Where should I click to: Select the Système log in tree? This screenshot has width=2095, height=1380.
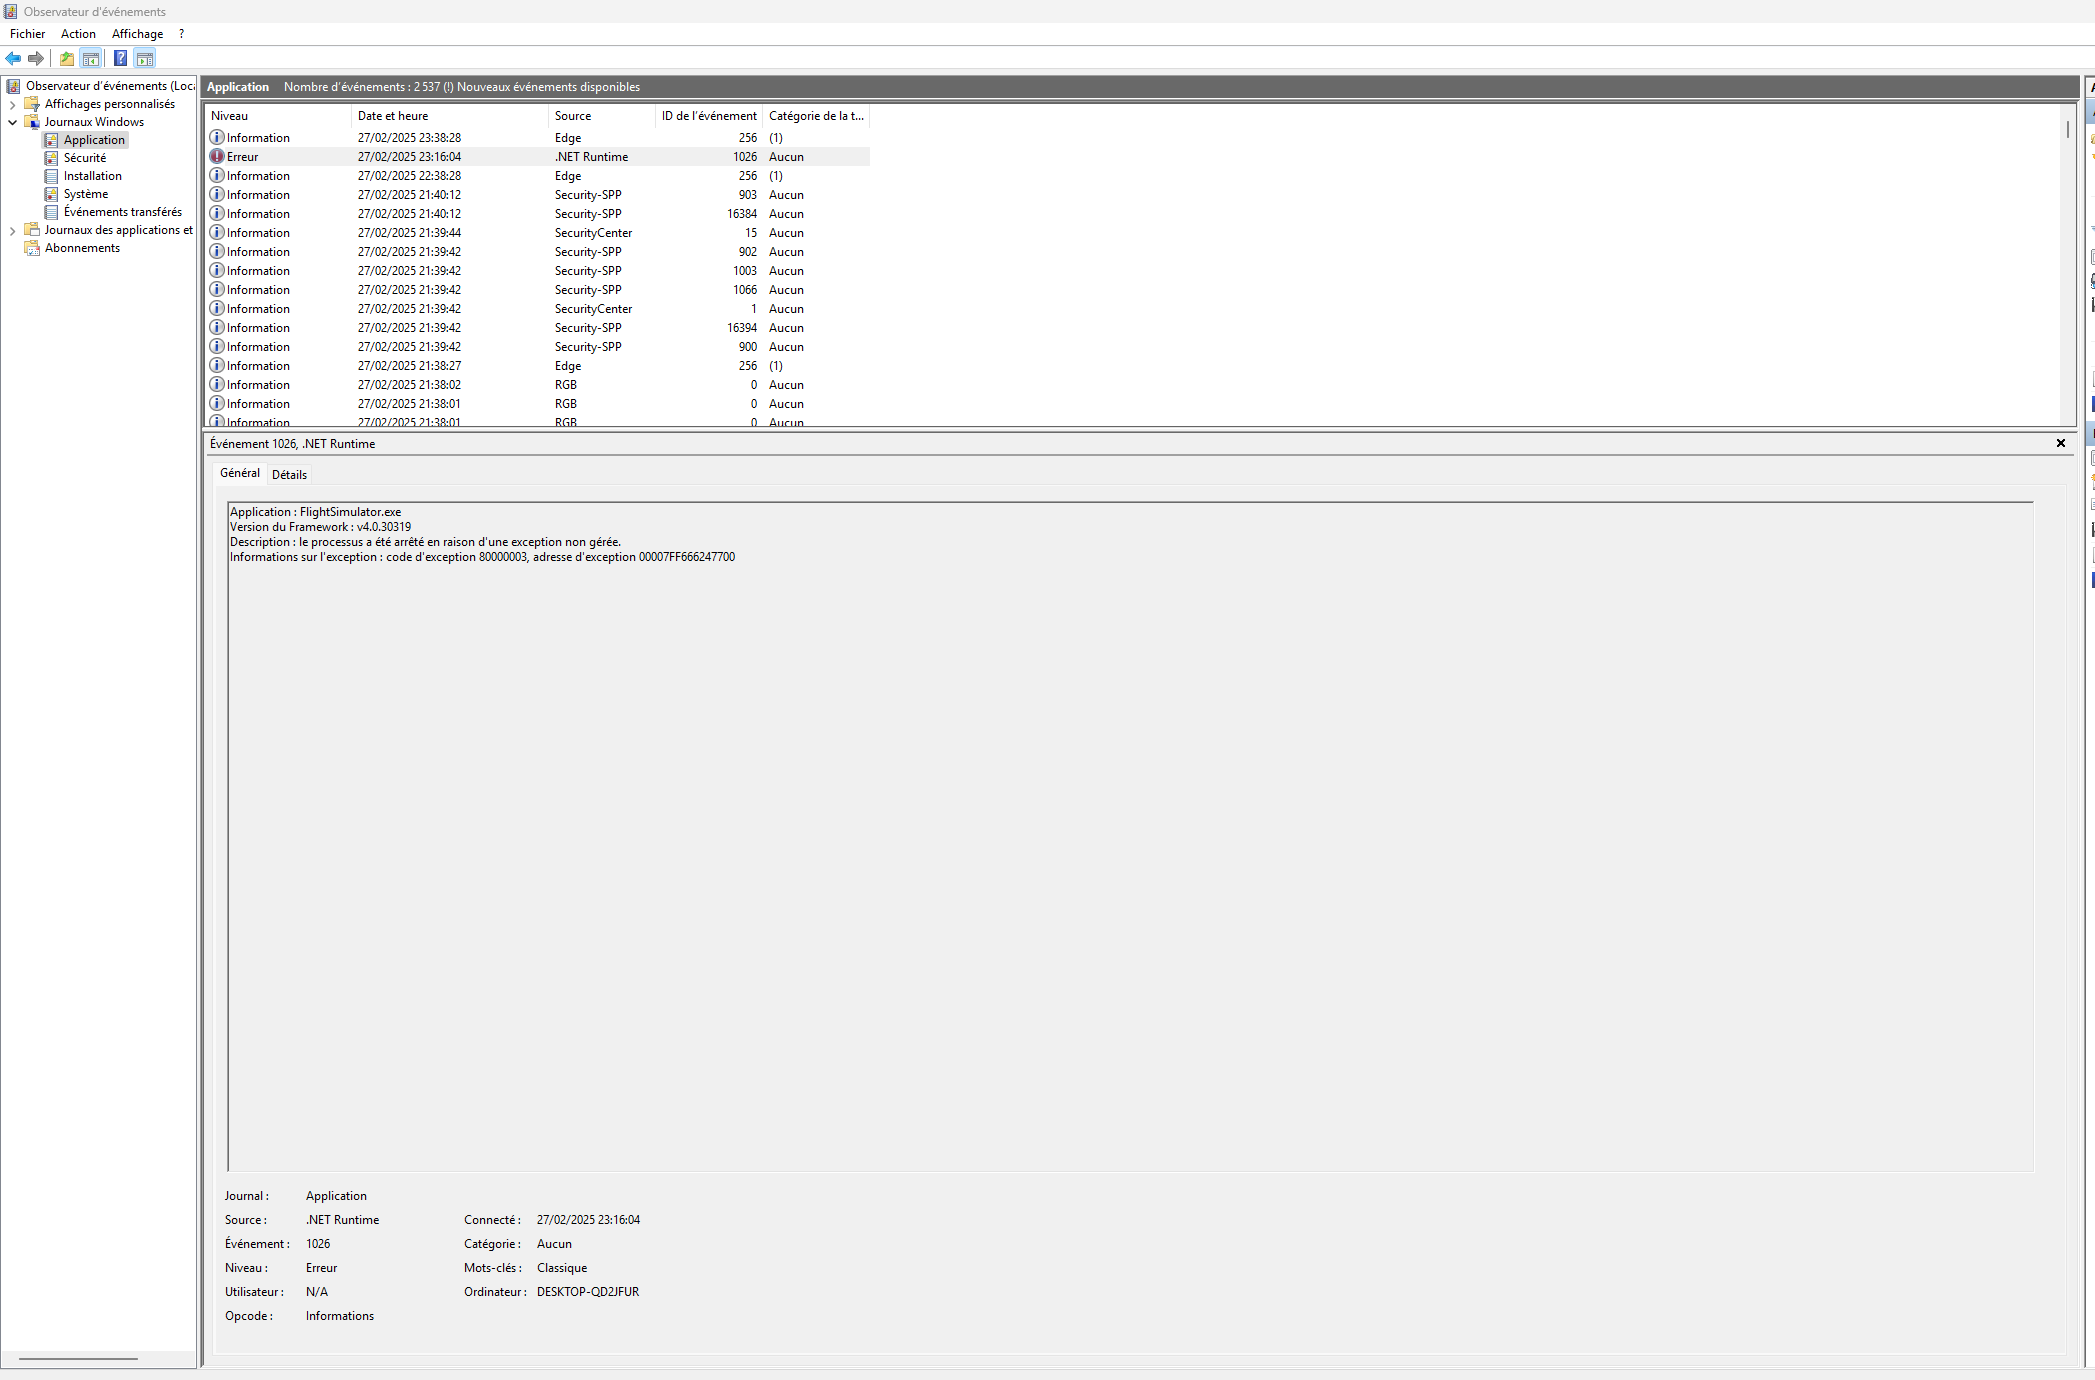tap(86, 194)
